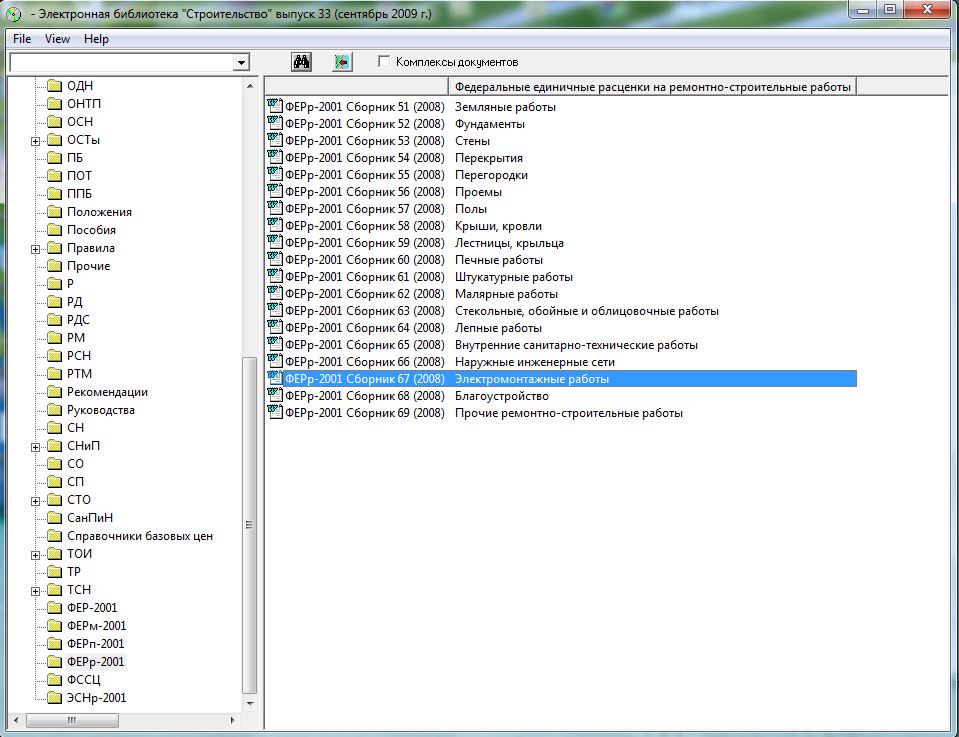
Task: Select row Сборник 59 Лестницы, крыльца
Action: pyautogui.click(x=561, y=243)
